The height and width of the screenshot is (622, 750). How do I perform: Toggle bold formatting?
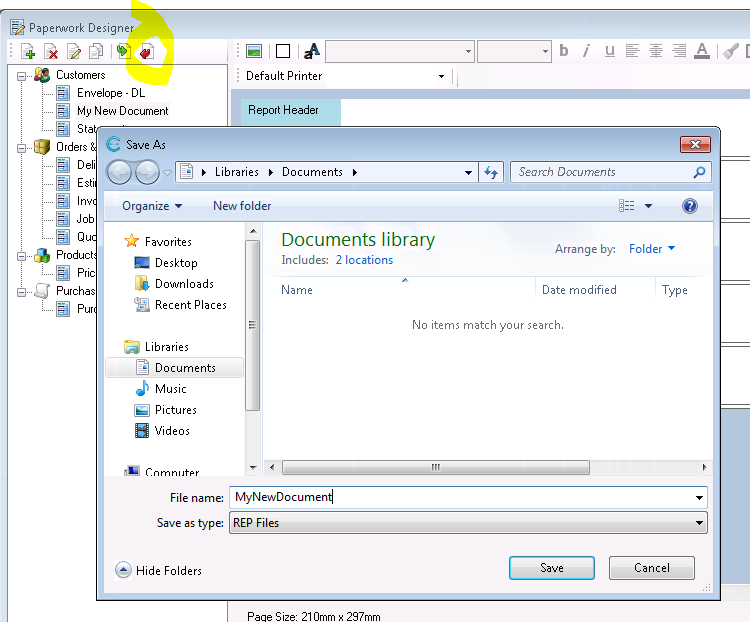[564, 51]
